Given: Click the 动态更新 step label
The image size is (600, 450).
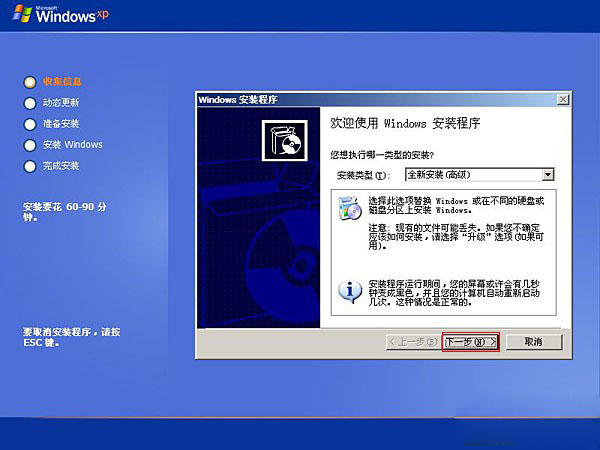Looking at the screenshot, I should click(61, 103).
